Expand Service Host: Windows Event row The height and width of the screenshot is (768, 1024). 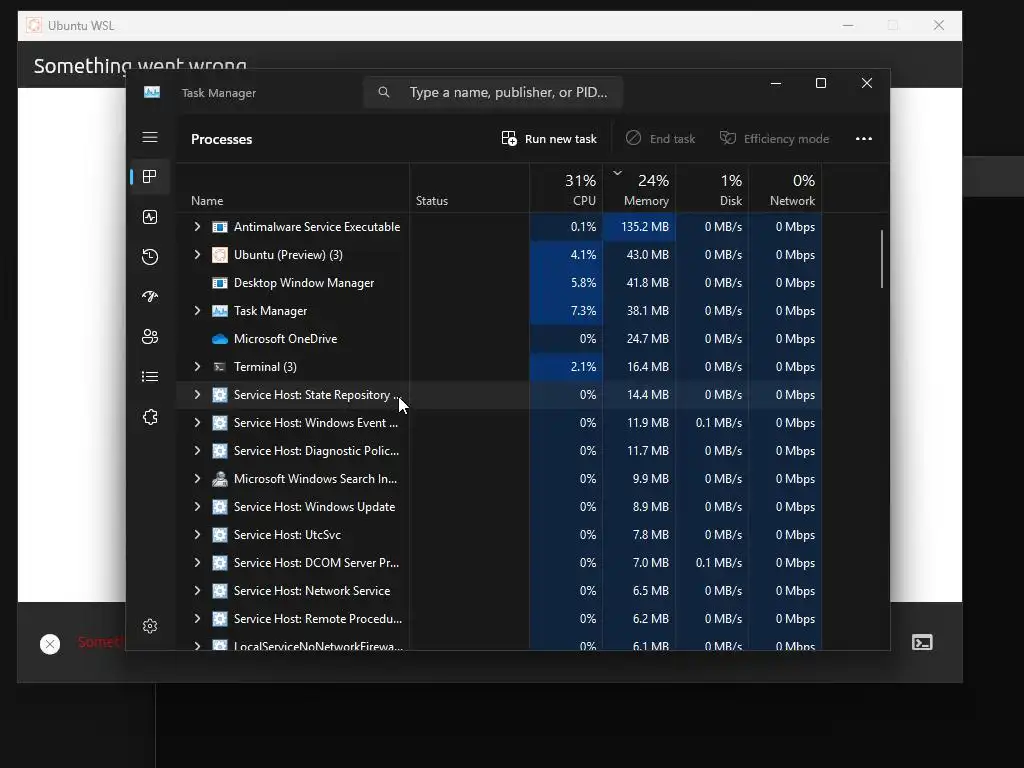pos(197,423)
